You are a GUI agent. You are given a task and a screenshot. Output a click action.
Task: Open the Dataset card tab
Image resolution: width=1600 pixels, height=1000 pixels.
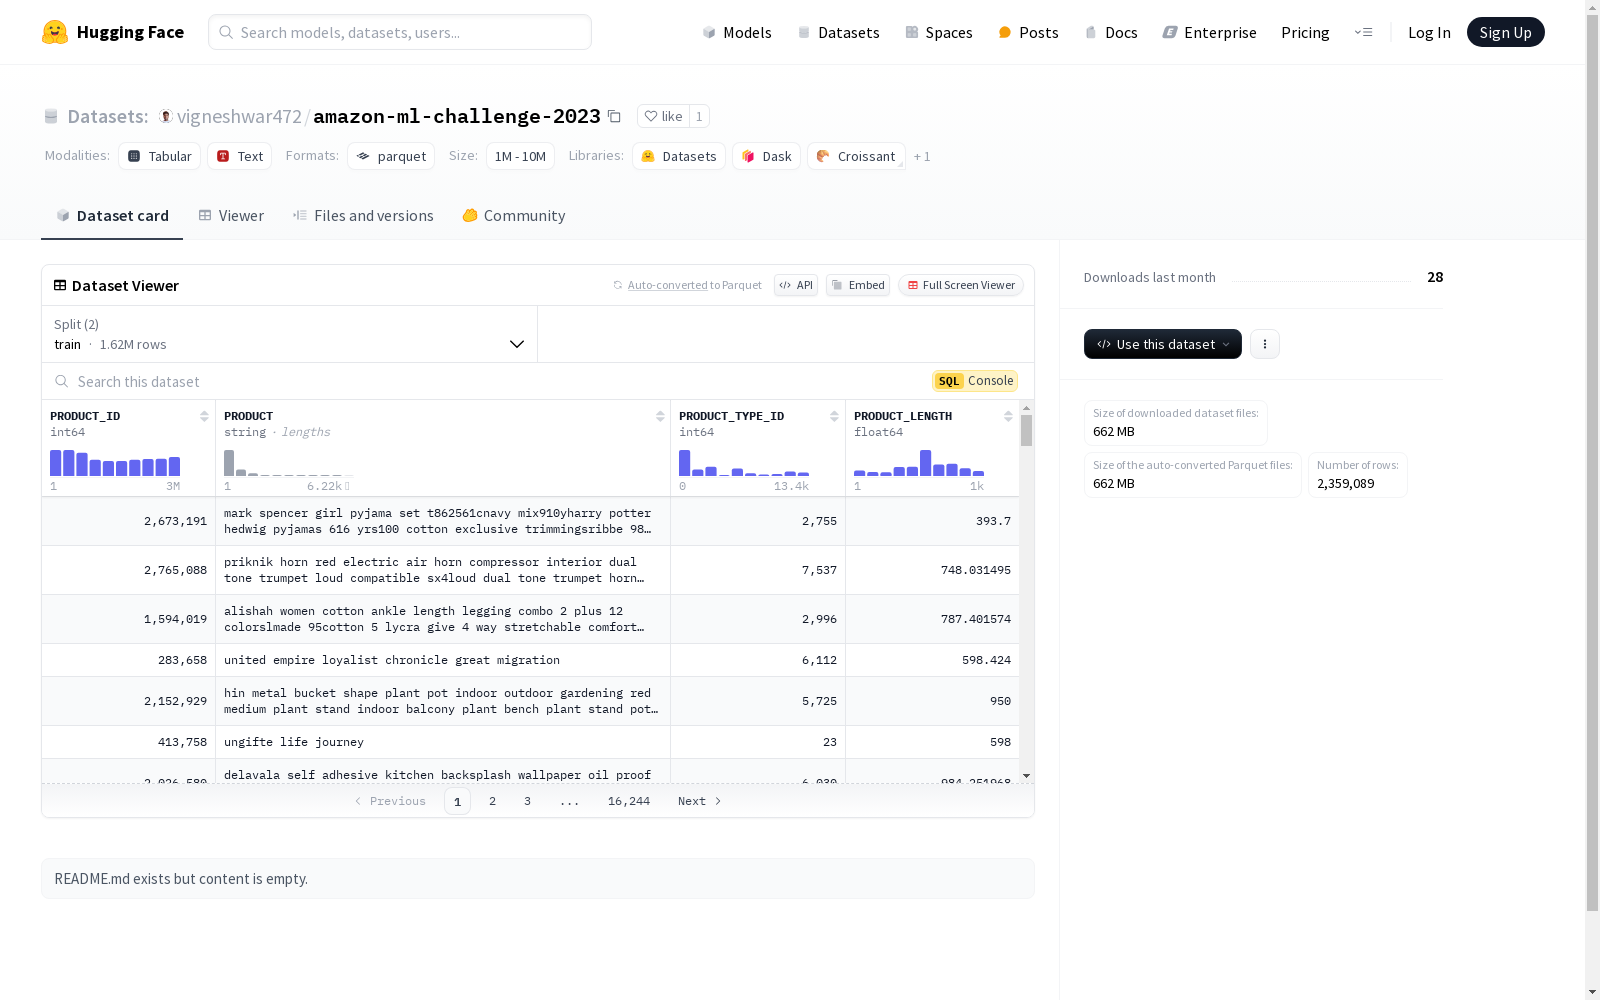coord(112,216)
